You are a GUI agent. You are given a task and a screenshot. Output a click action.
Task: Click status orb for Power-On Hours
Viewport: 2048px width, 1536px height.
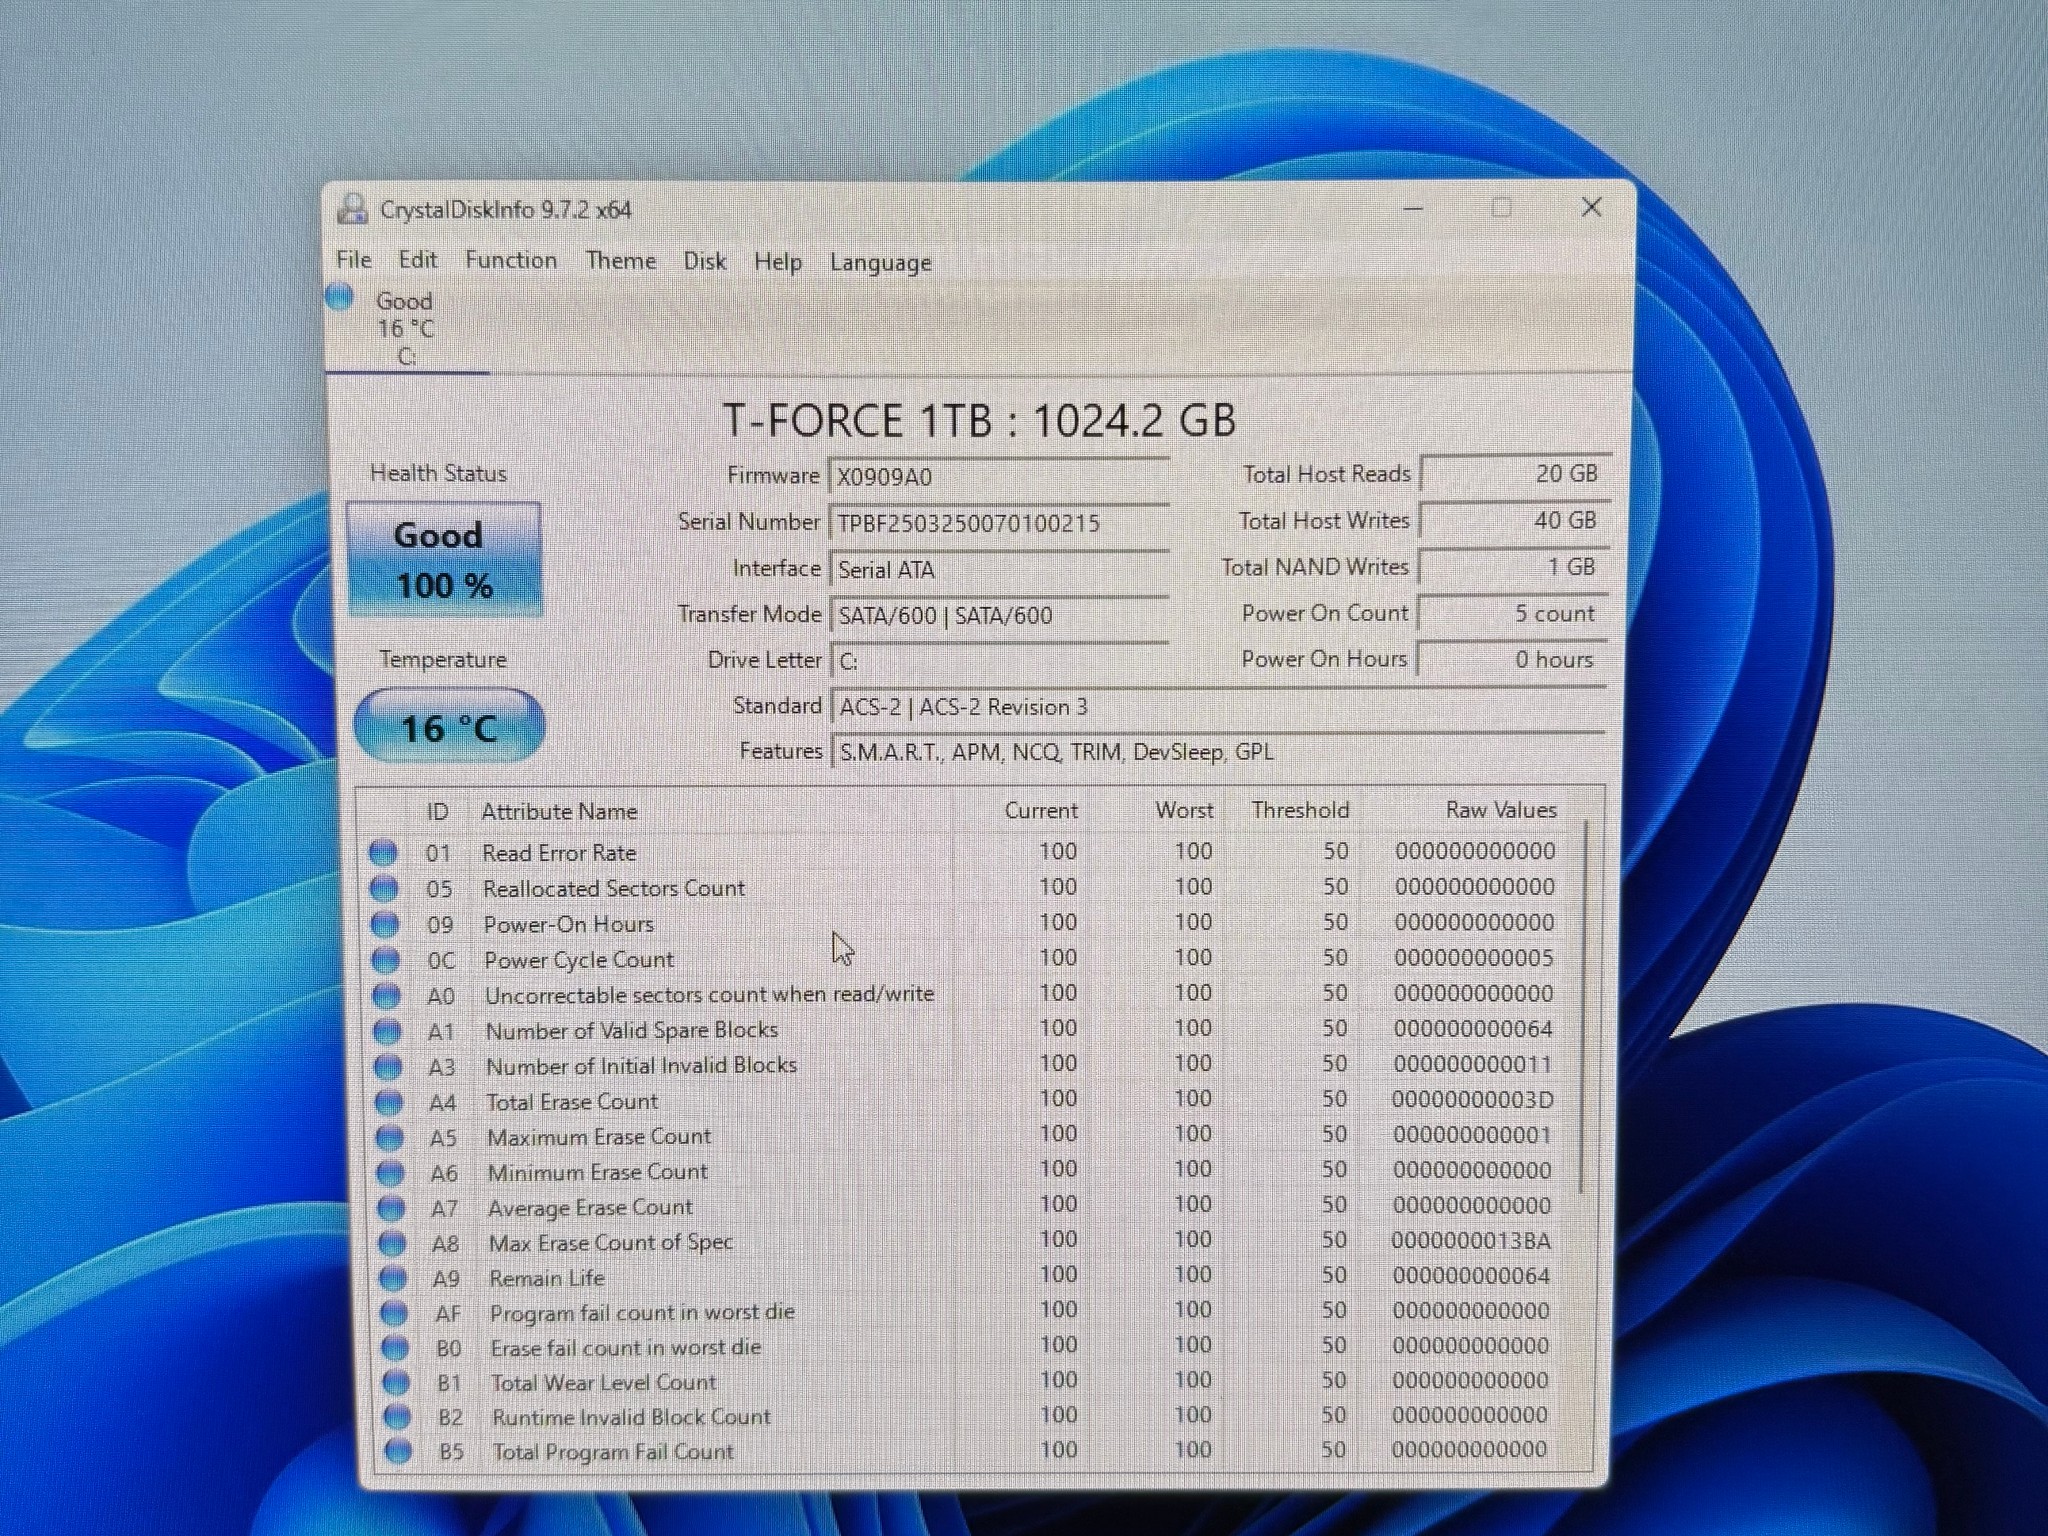[385, 924]
